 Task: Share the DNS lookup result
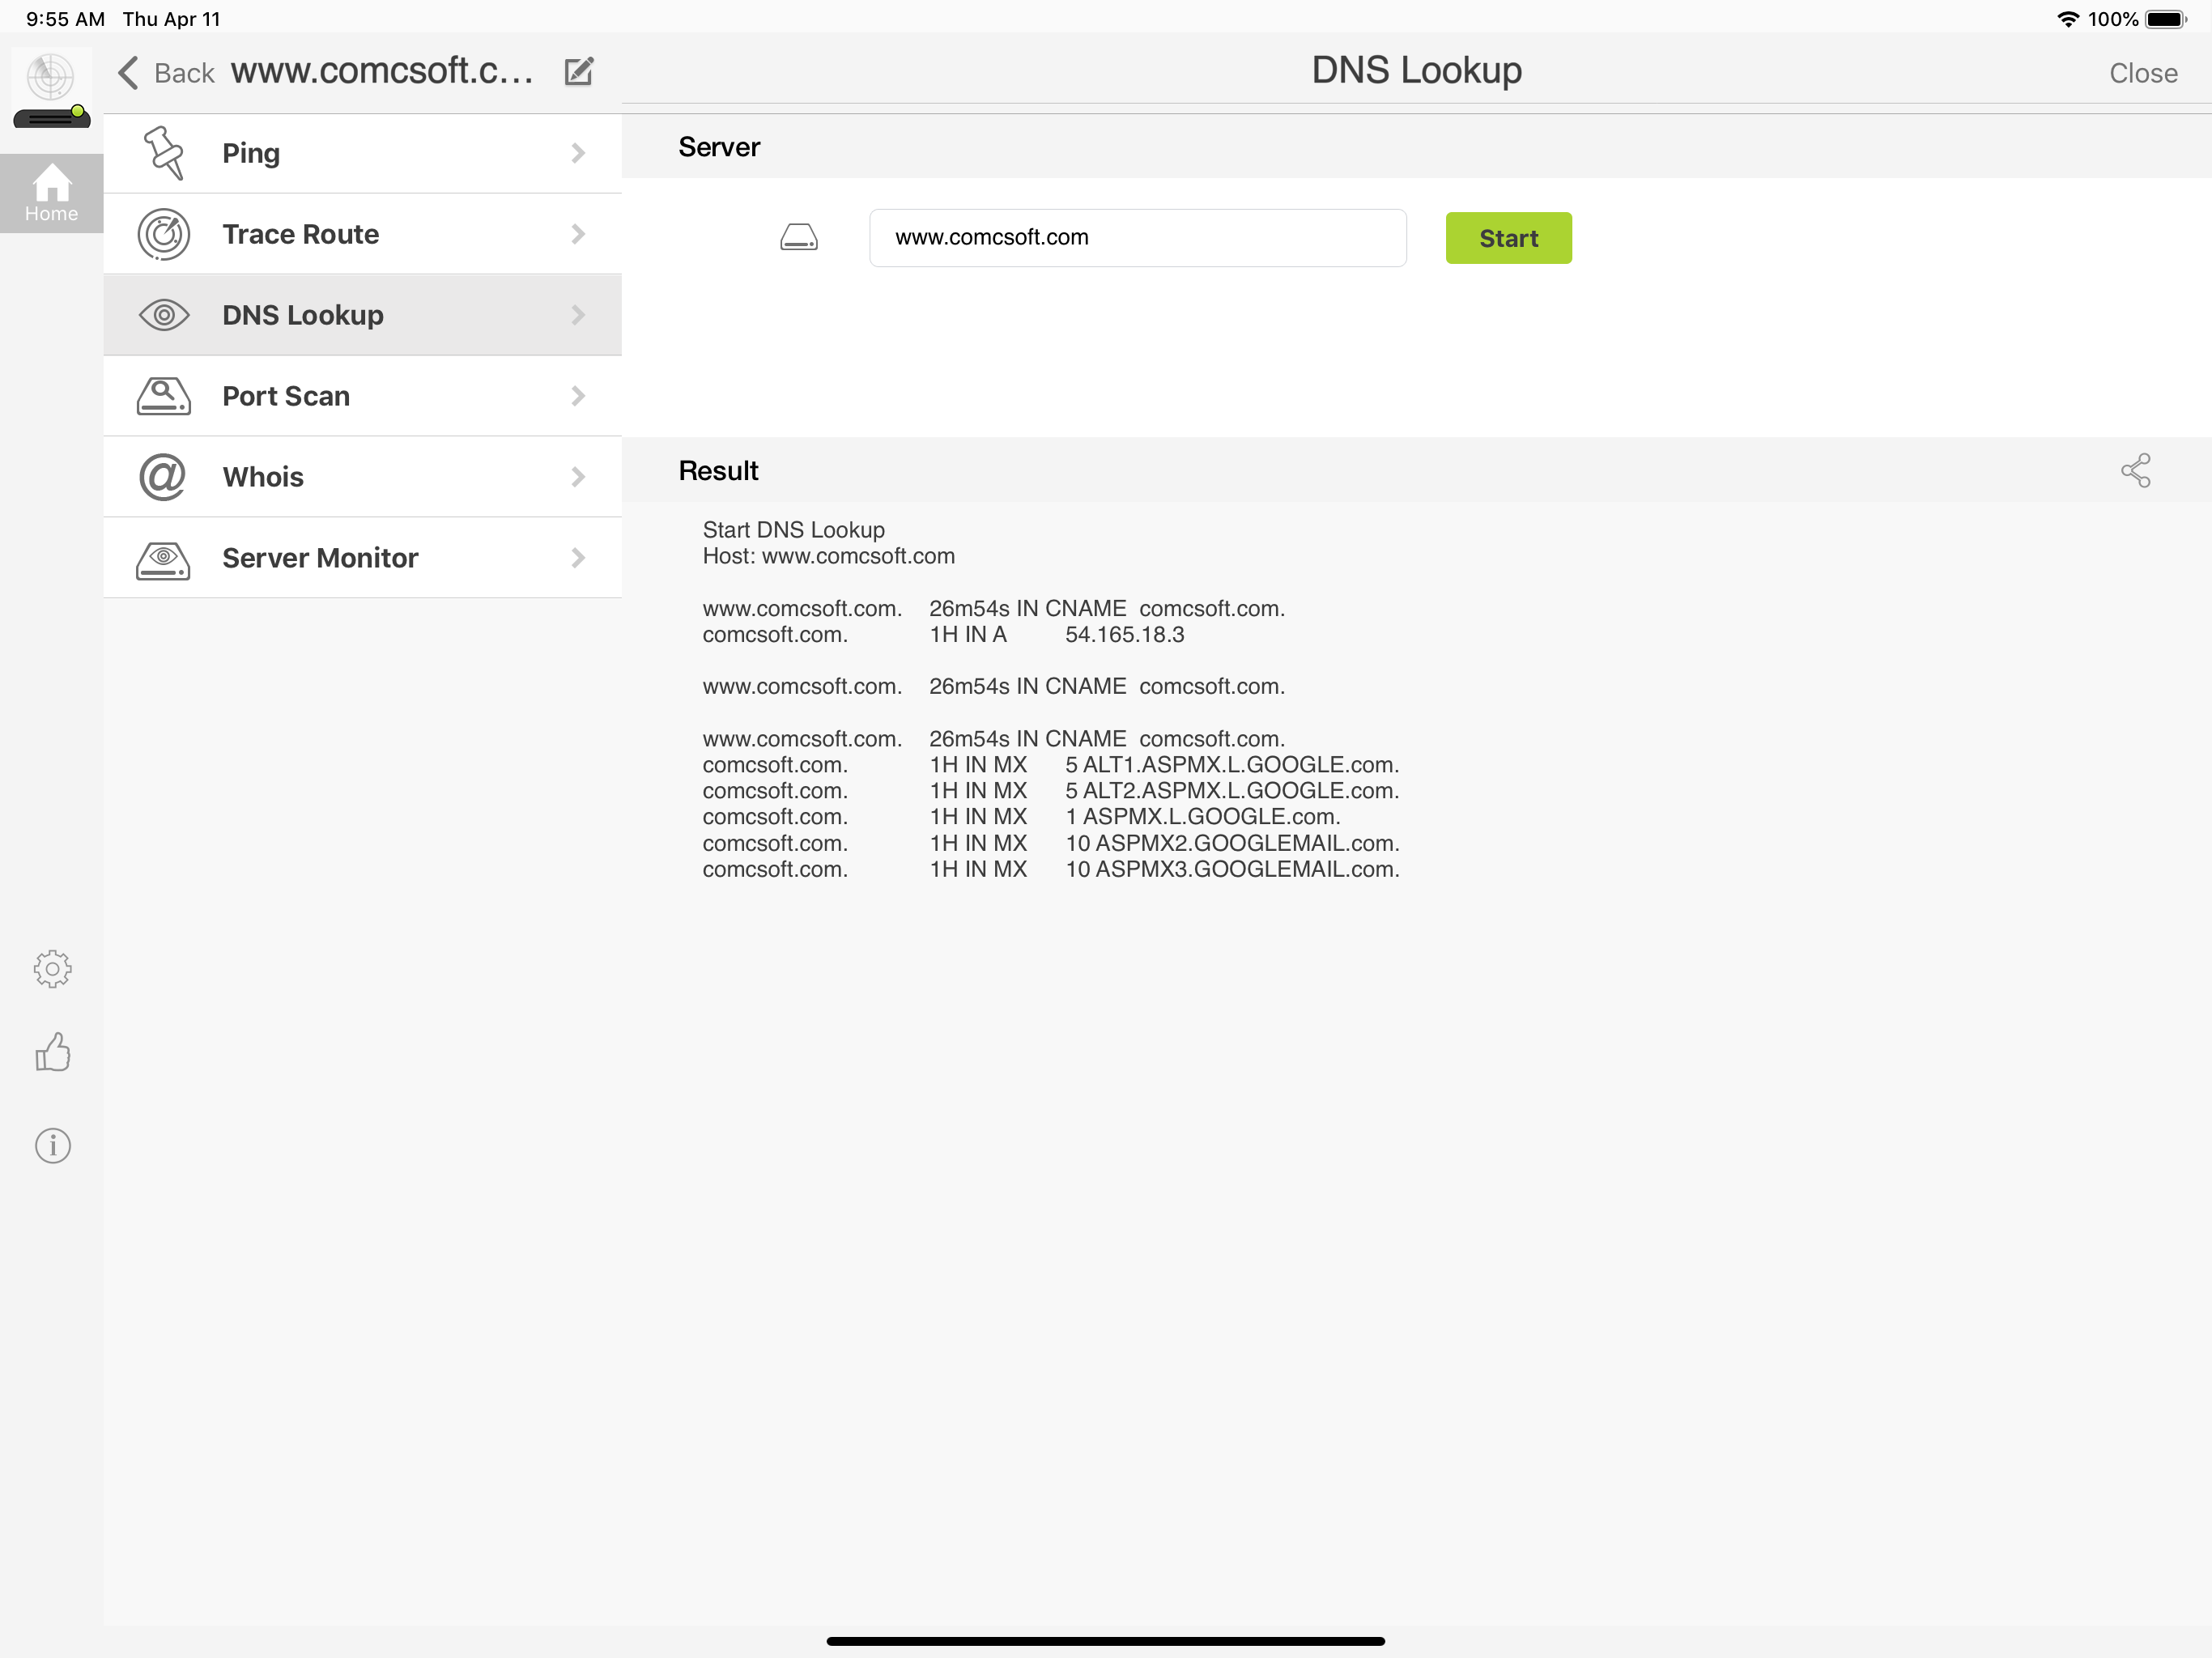point(2136,470)
